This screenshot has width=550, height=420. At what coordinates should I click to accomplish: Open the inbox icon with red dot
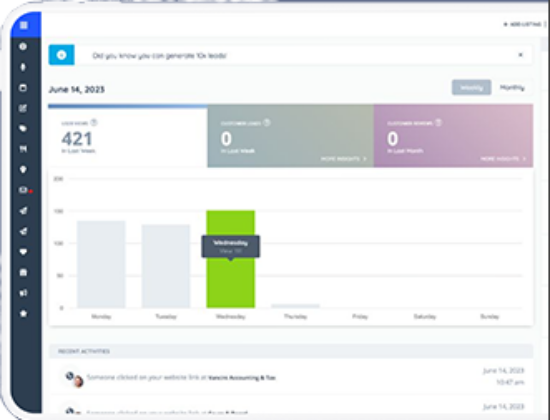coord(24,190)
